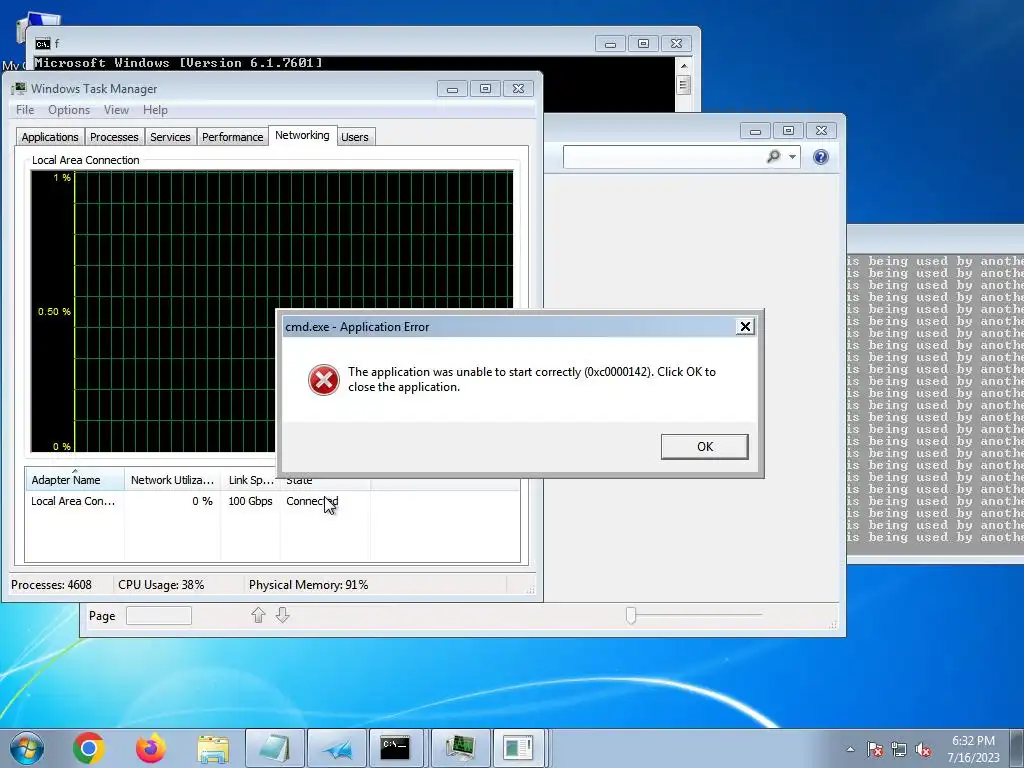Select the Local Area Connection adapter row
The width and height of the screenshot is (1024, 768).
pyautogui.click(x=272, y=501)
